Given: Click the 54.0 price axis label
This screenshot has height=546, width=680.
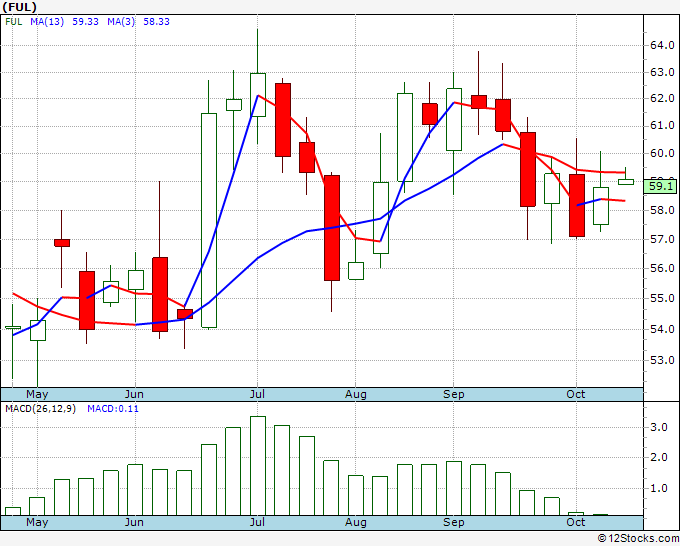Looking at the screenshot, I should click(662, 329).
